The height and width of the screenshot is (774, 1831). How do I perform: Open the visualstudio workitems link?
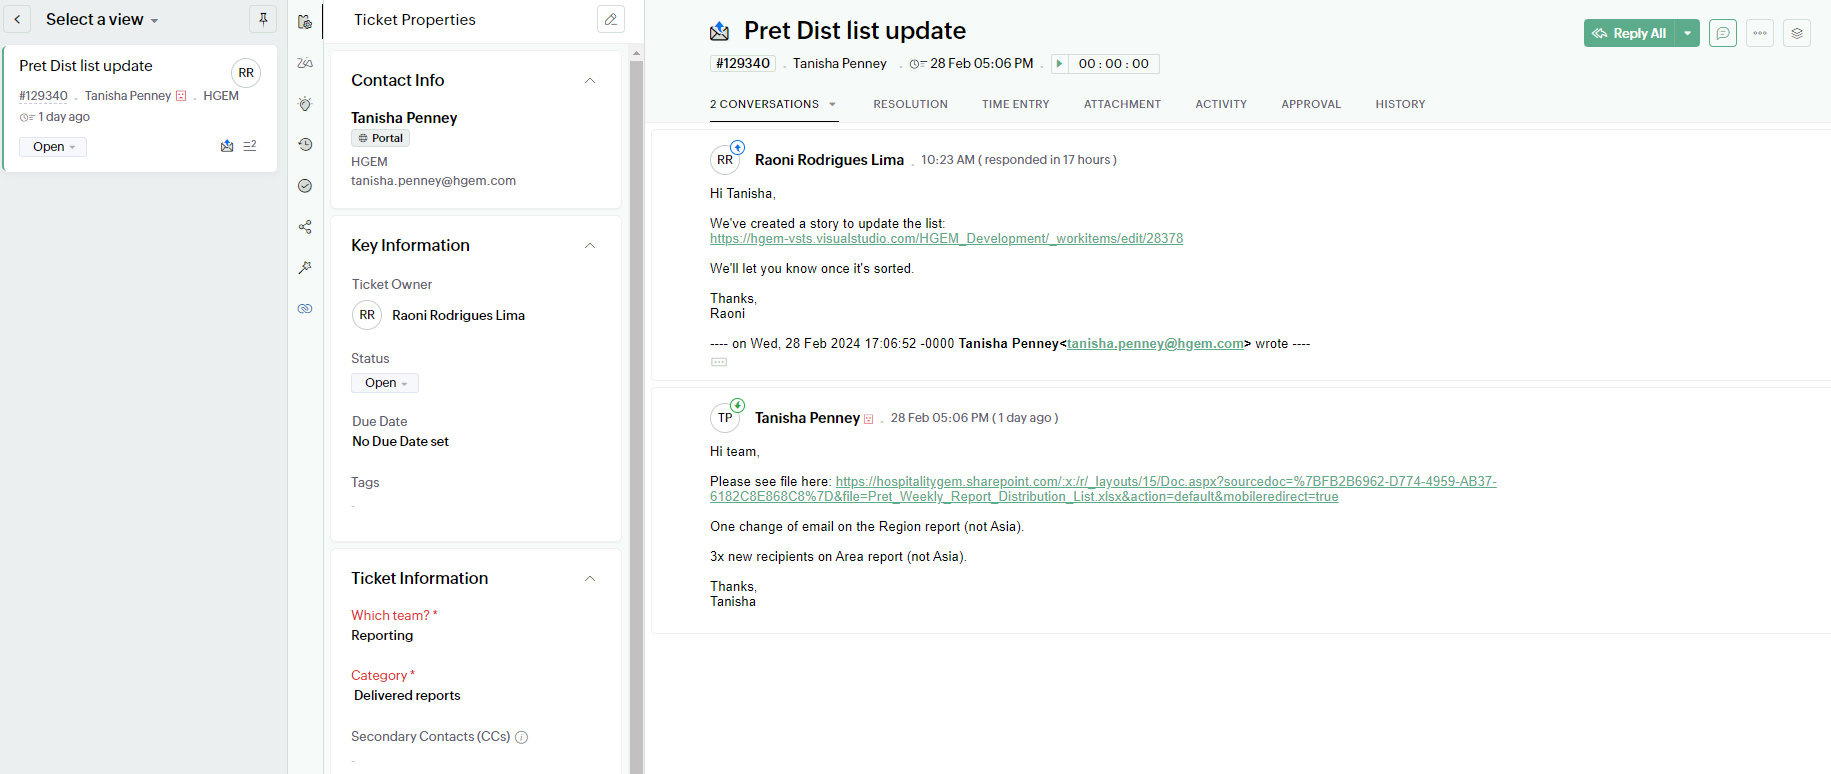click(946, 239)
